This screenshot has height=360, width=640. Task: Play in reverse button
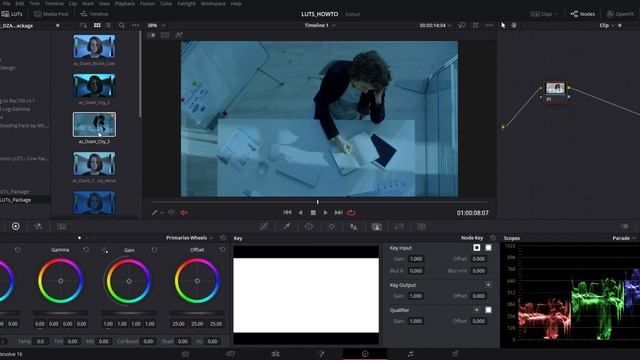click(x=300, y=213)
